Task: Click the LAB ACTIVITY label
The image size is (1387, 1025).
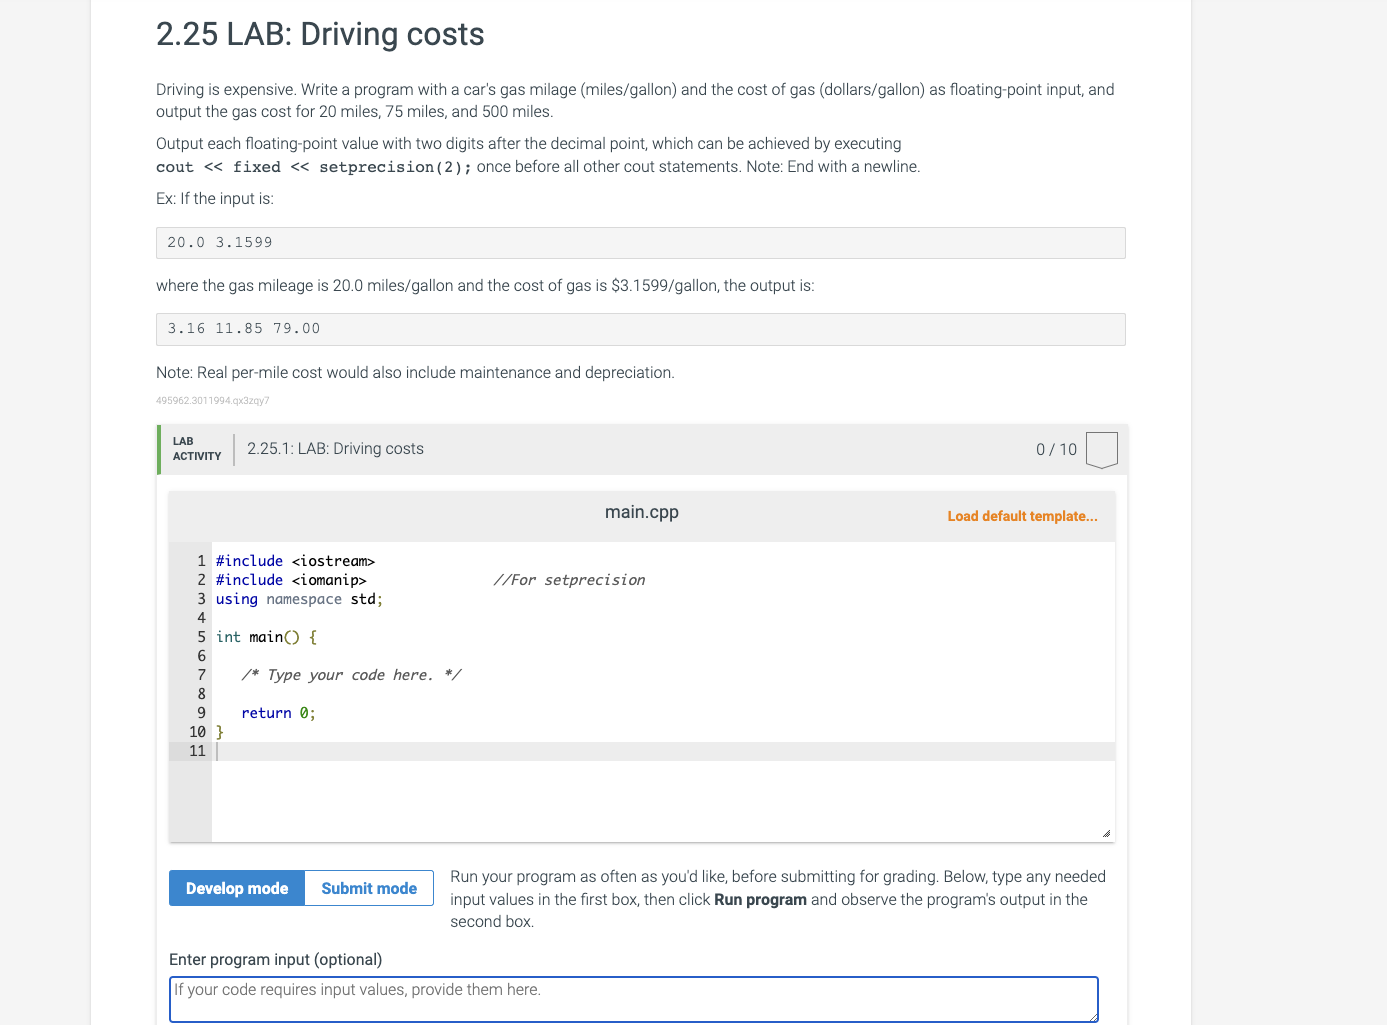Action: pos(196,448)
